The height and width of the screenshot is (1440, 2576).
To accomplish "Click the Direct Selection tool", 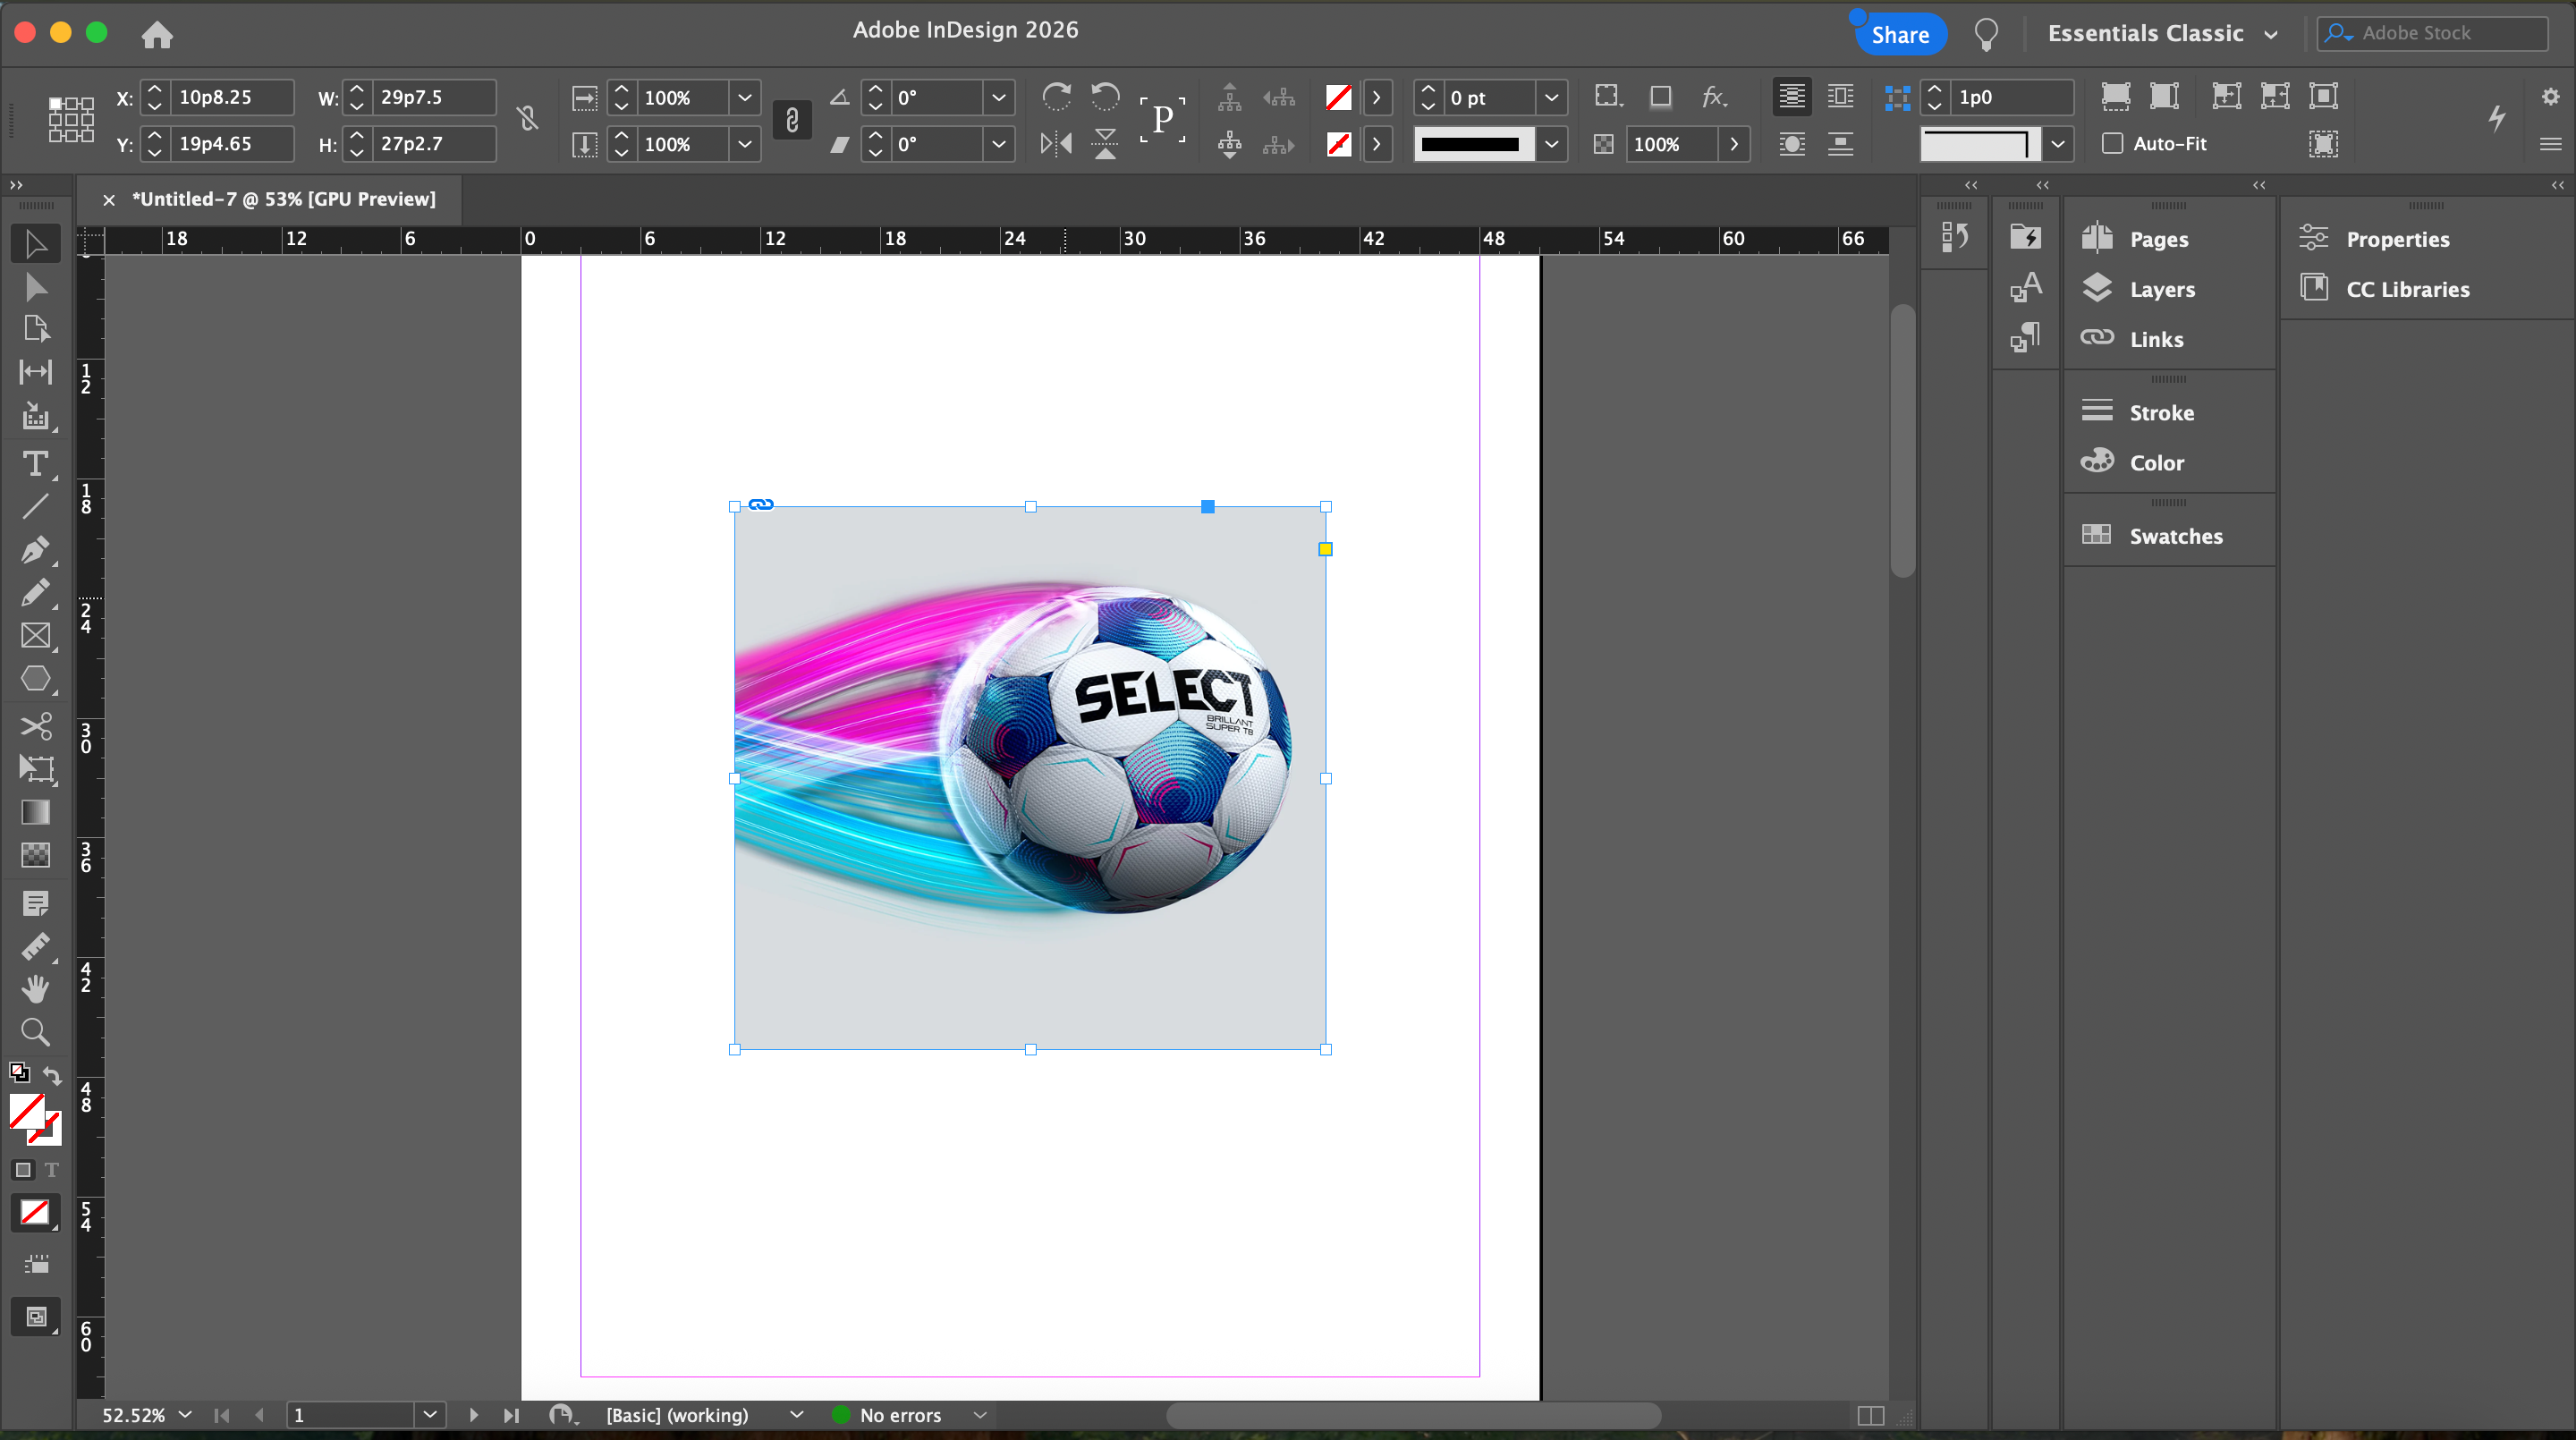I will pyautogui.click(x=35, y=288).
